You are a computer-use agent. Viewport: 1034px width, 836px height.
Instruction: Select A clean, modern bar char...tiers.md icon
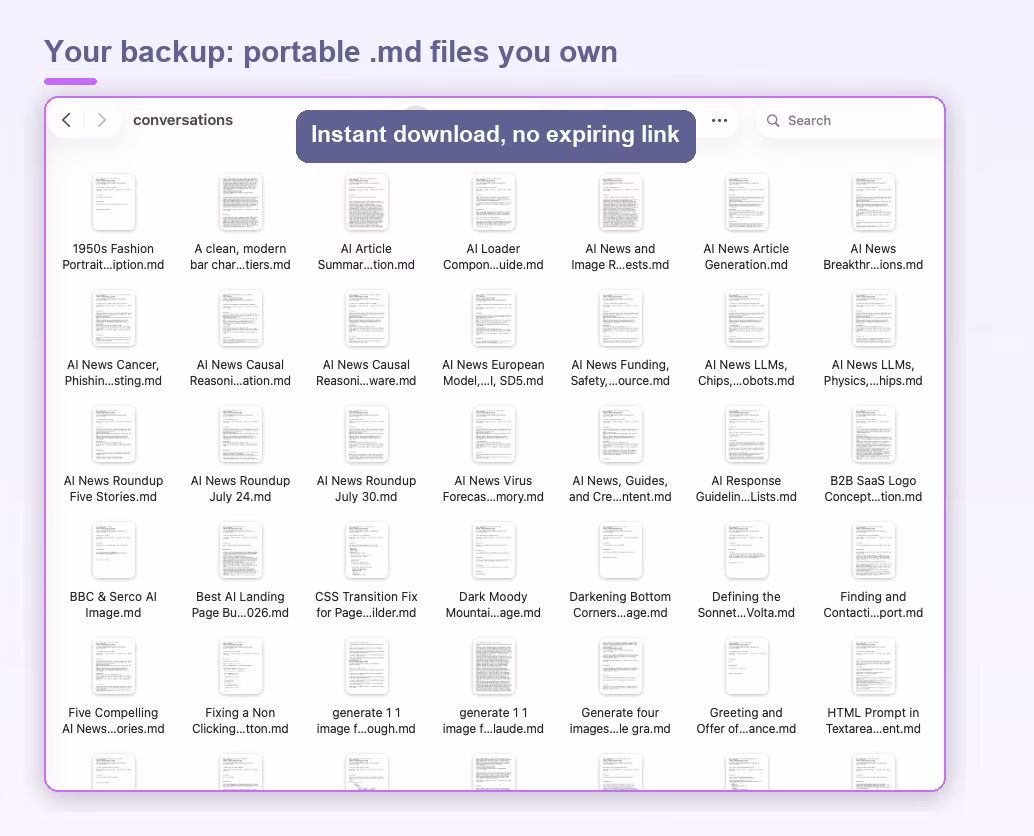point(240,202)
